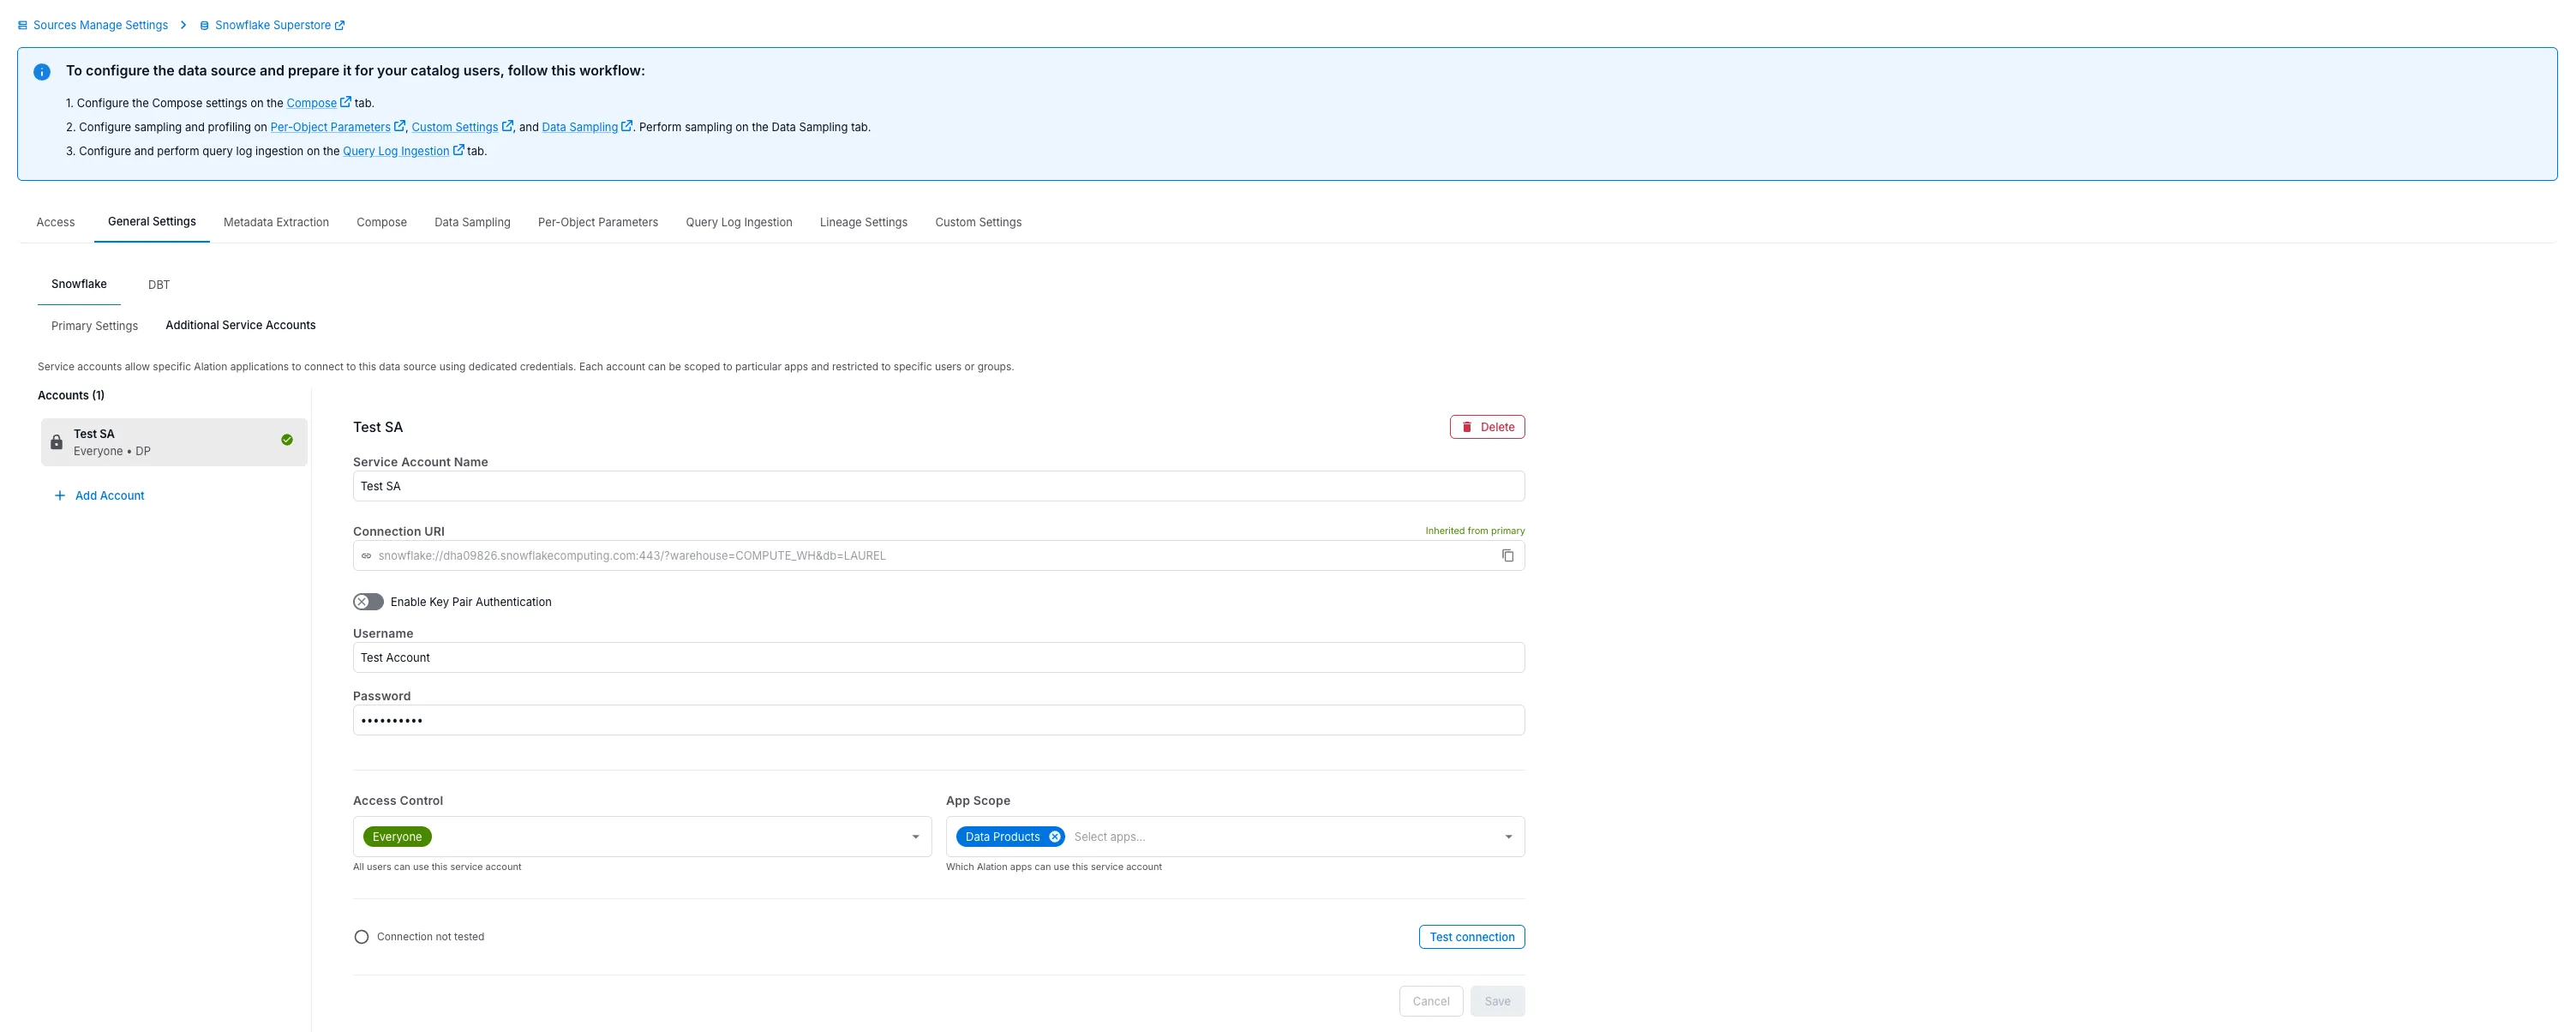2576x1032 pixels.
Task: Select the Per-Object Parameters tab
Action: click(598, 222)
